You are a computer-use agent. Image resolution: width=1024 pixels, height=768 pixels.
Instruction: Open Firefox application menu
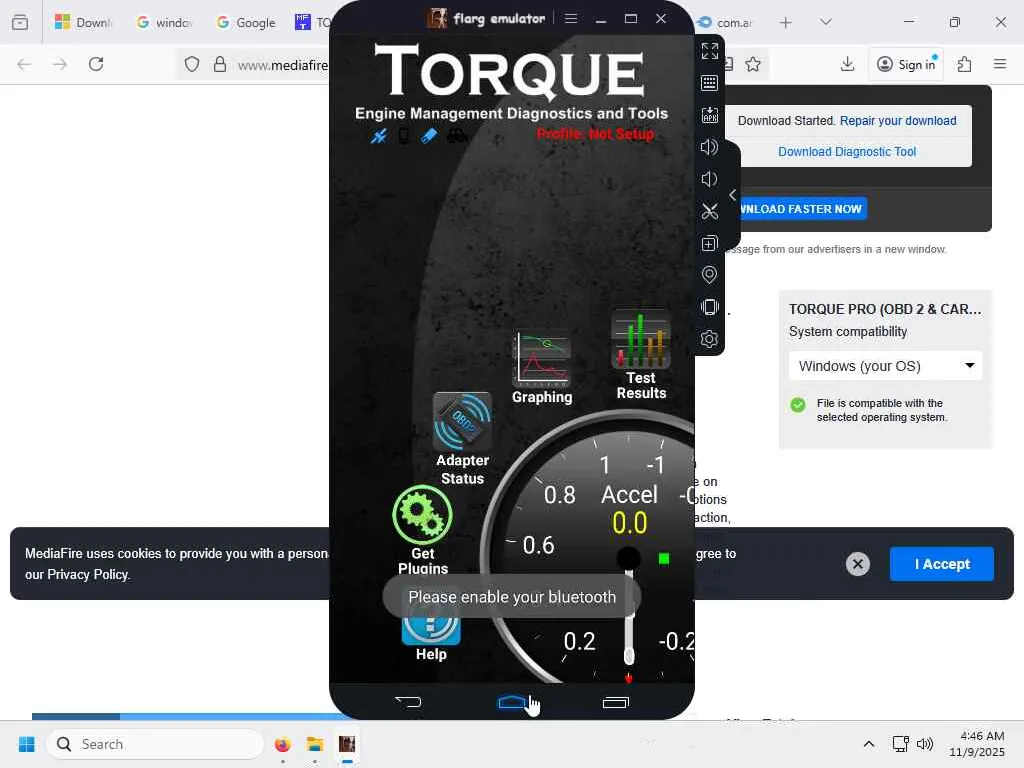1000,64
